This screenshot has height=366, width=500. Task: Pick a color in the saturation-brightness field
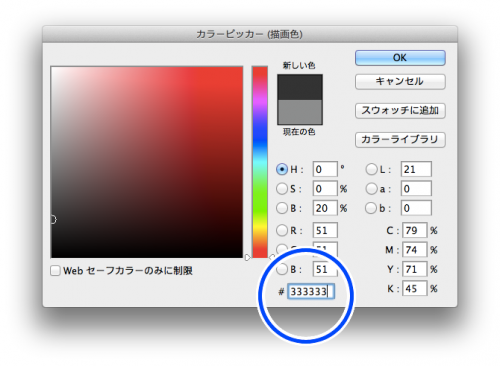pyautogui.click(x=147, y=162)
